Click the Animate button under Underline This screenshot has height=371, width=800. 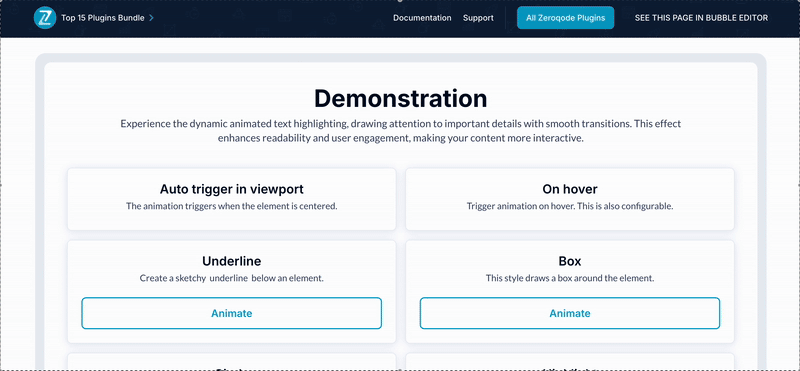pos(232,313)
